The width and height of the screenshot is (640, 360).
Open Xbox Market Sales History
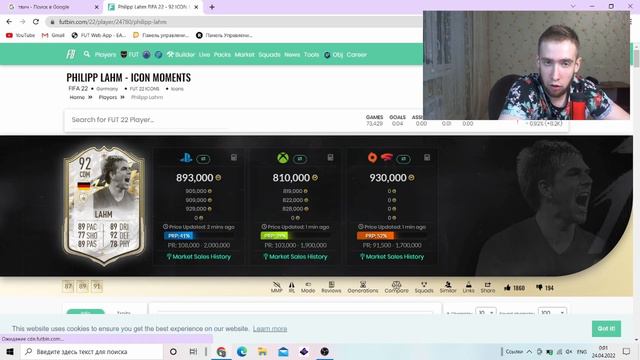point(296,257)
